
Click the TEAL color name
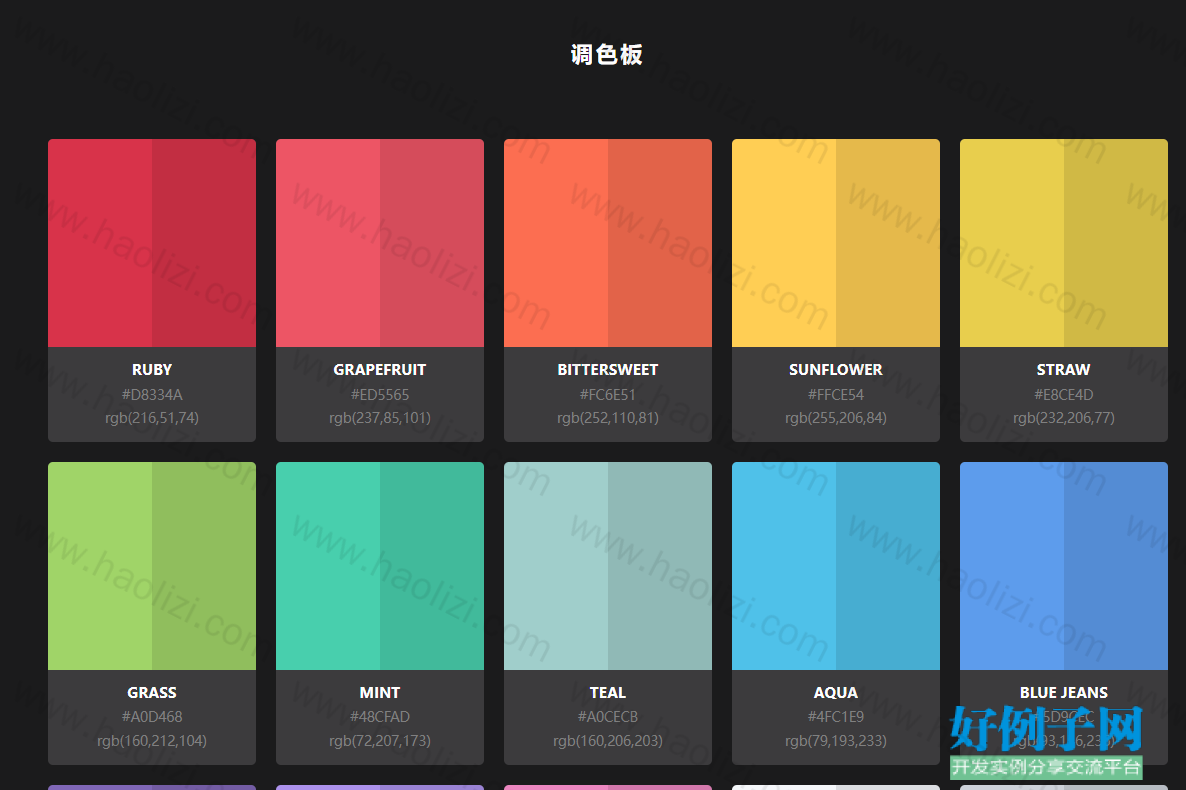(x=608, y=692)
